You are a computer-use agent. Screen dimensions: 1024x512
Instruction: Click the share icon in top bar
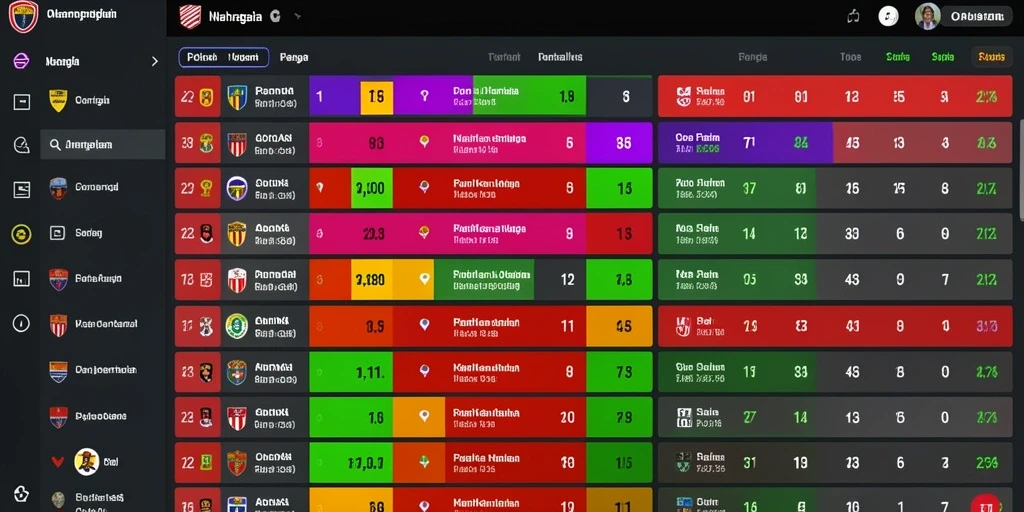click(x=853, y=16)
